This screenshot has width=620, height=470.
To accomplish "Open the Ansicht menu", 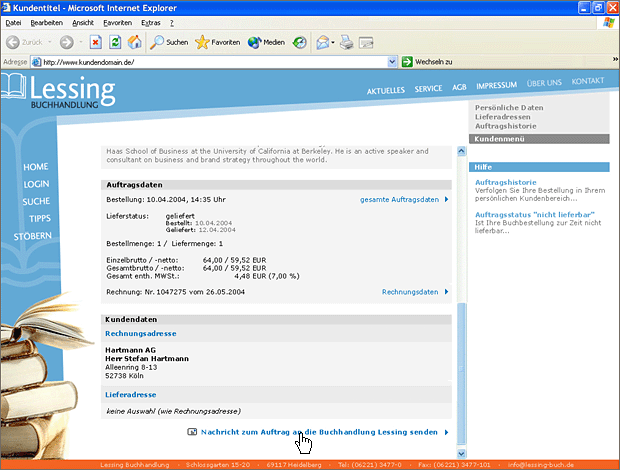I will 83,23.
